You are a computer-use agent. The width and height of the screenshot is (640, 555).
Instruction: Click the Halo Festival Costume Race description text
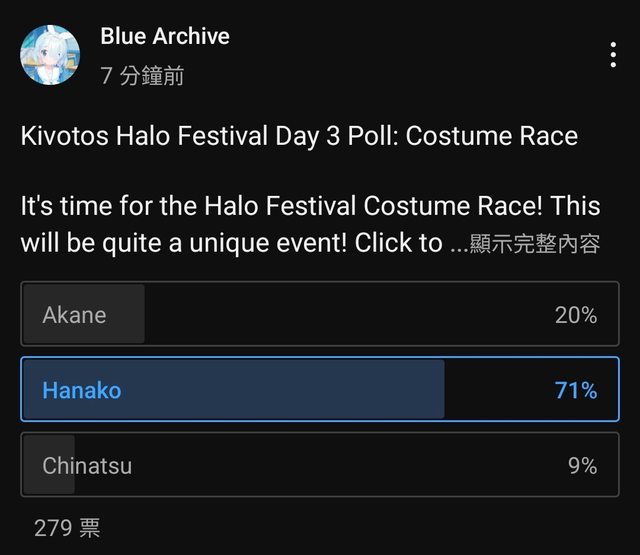point(310,207)
